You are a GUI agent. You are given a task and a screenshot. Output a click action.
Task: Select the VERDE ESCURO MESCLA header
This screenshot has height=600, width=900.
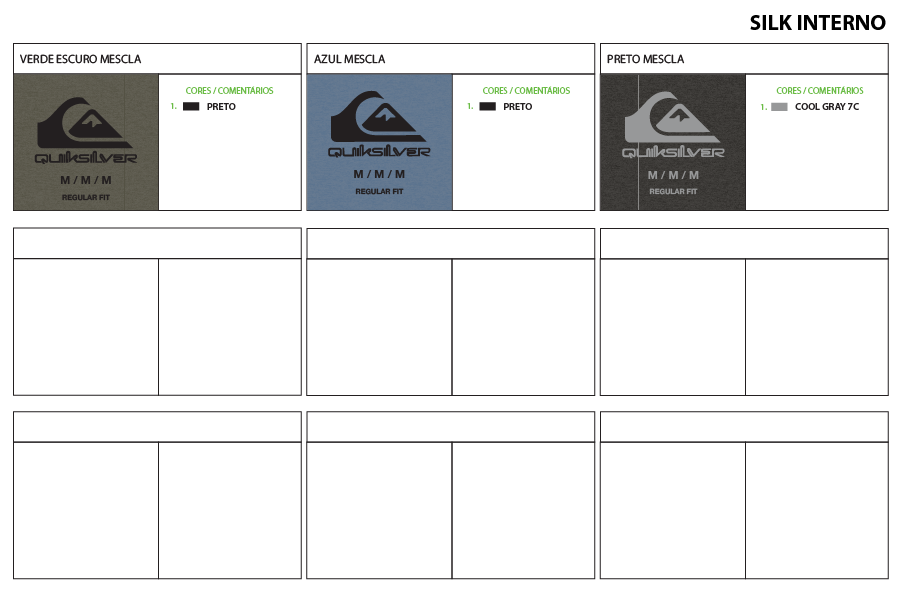point(80,59)
